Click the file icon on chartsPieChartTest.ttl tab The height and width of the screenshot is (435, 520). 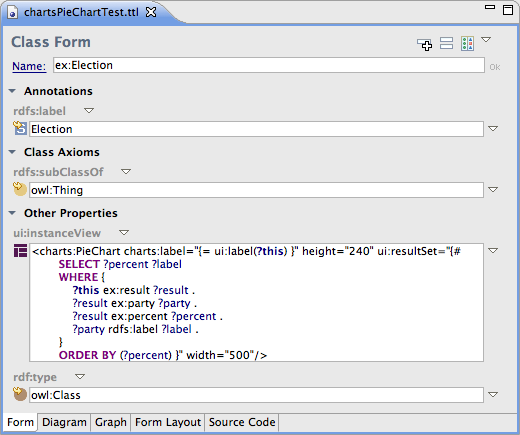(x=13, y=13)
